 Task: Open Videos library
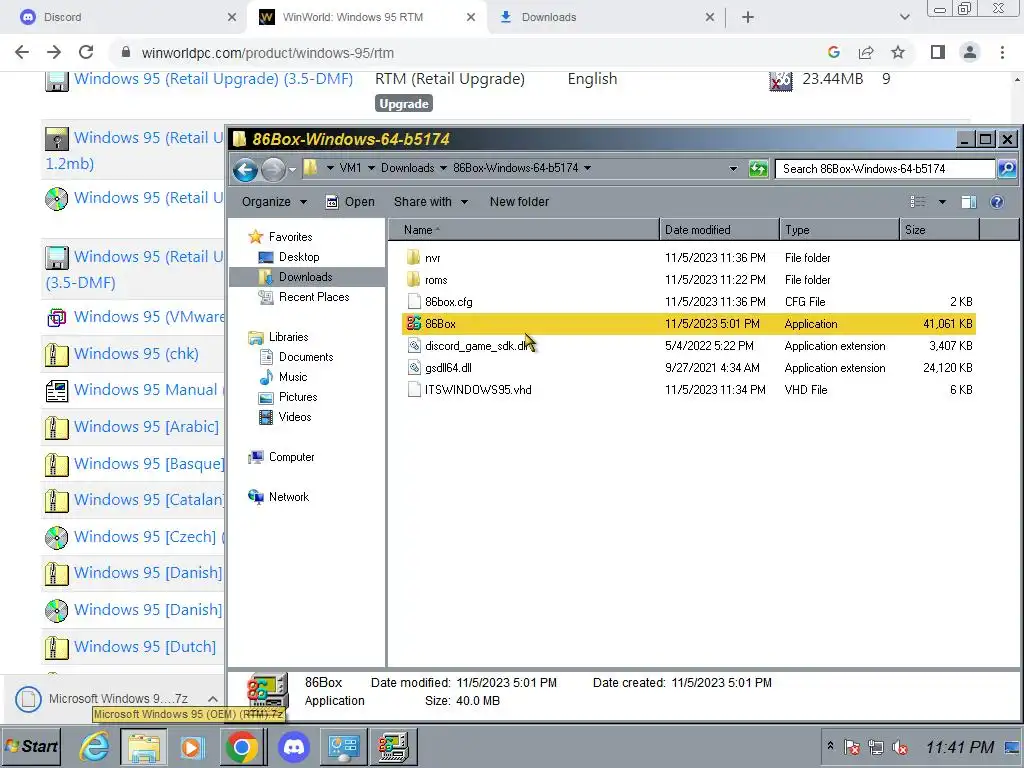(x=285, y=417)
